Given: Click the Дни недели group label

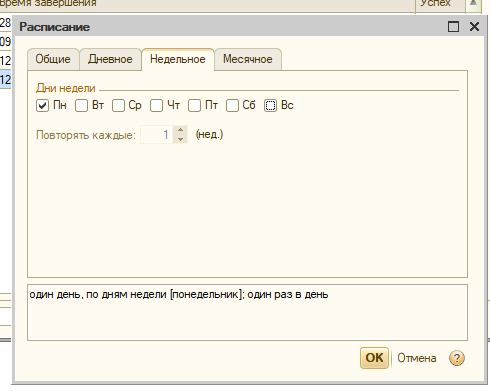Looking at the screenshot, I should point(66,88).
